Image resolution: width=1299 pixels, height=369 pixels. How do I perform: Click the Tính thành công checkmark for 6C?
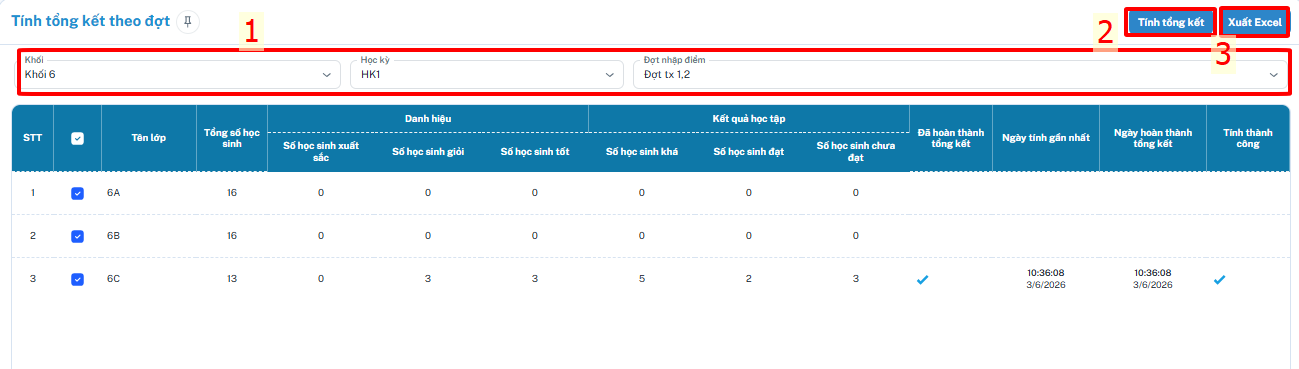[x=1219, y=279]
